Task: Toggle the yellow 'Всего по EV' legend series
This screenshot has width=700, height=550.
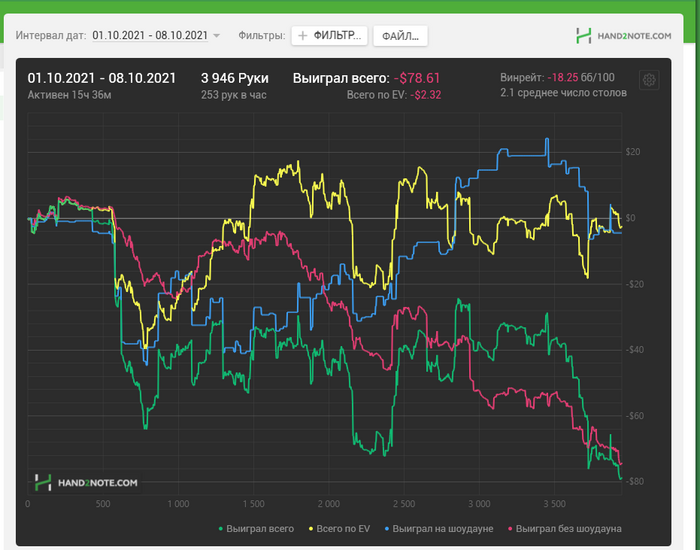Action: [342, 527]
